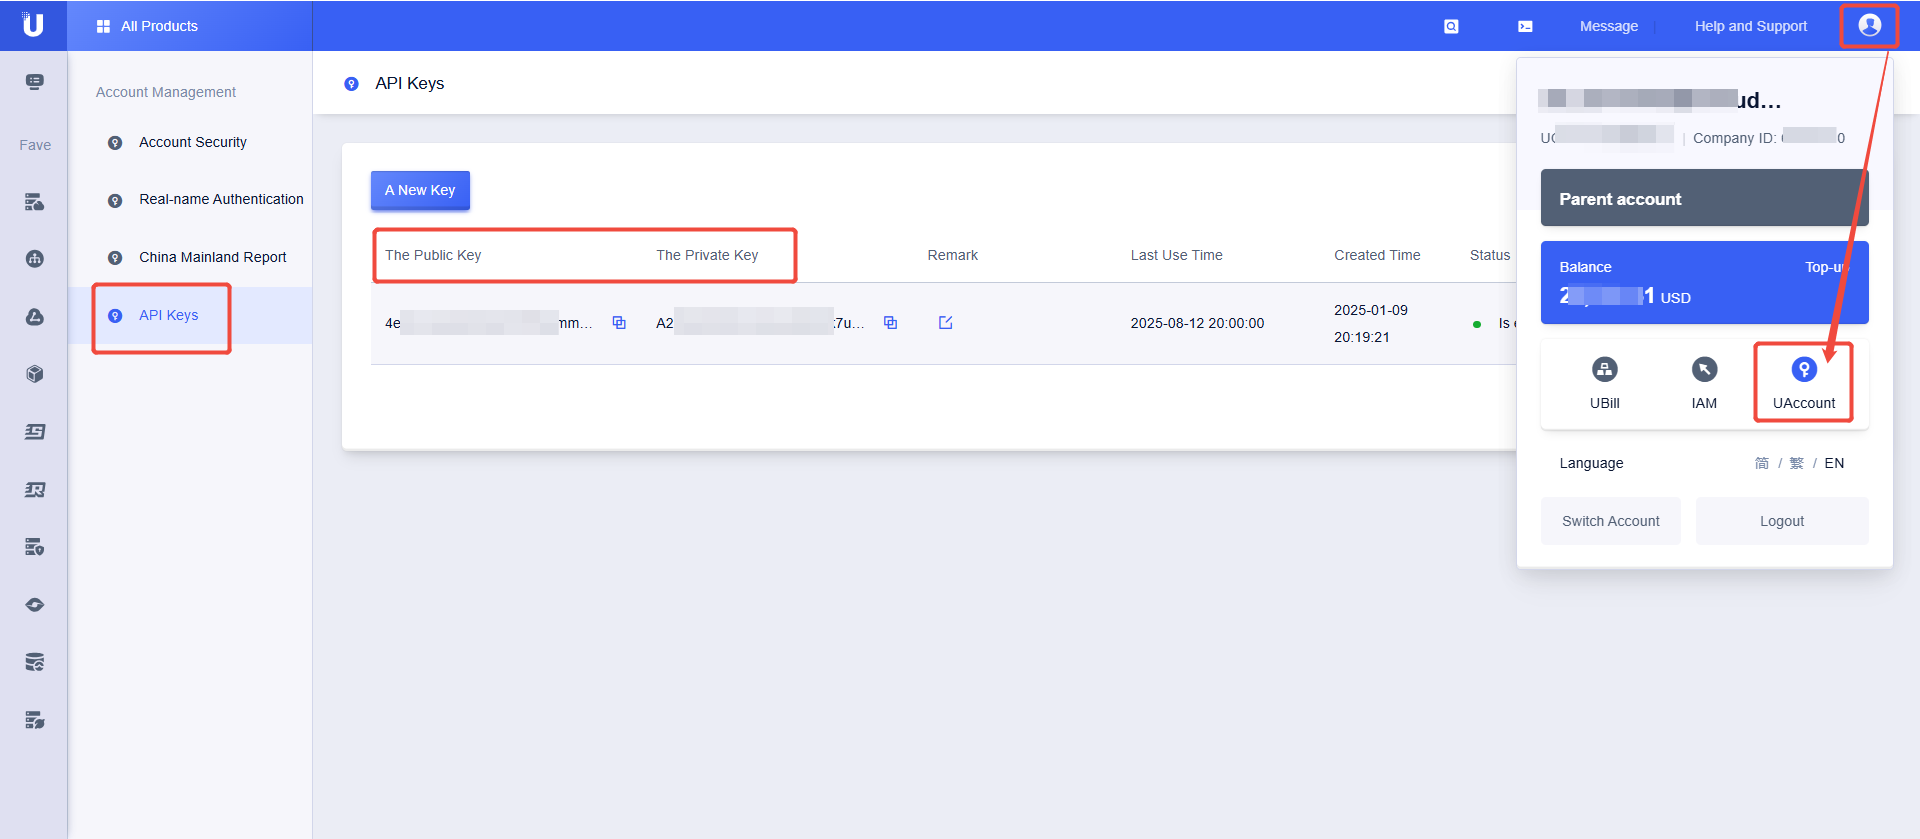Image resolution: width=1920 pixels, height=839 pixels.
Task: Open Help and Support
Action: click(1750, 26)
